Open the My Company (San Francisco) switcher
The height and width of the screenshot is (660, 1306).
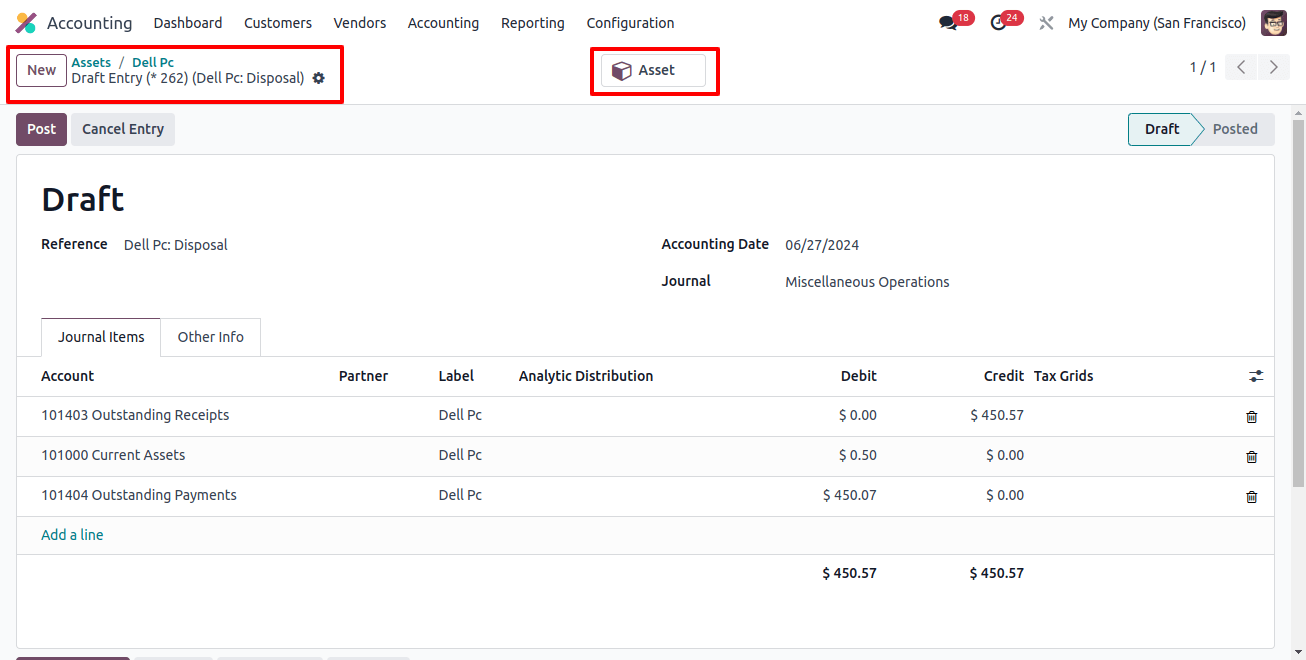tap(1157, 23)
